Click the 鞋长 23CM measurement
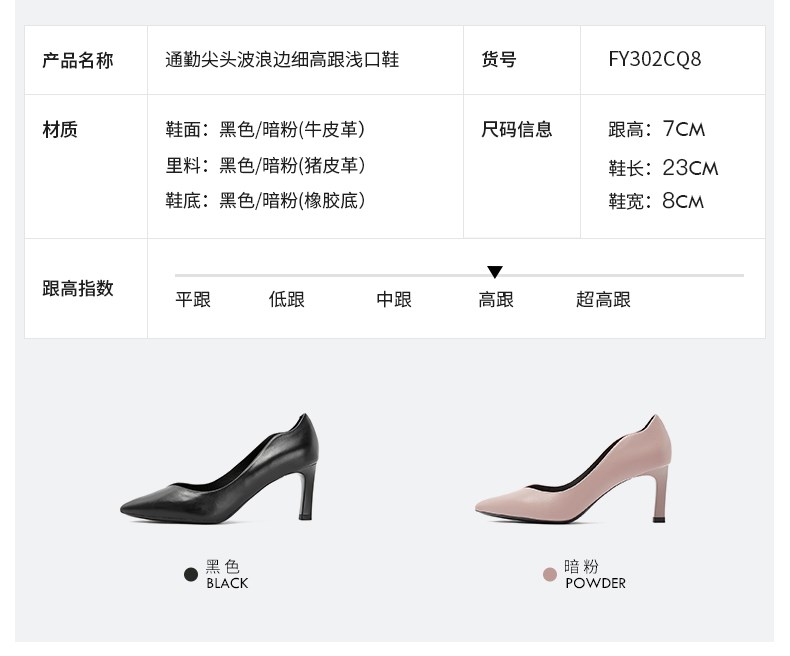This screenshot has height=656, width=790. click(x=663, y=167)
